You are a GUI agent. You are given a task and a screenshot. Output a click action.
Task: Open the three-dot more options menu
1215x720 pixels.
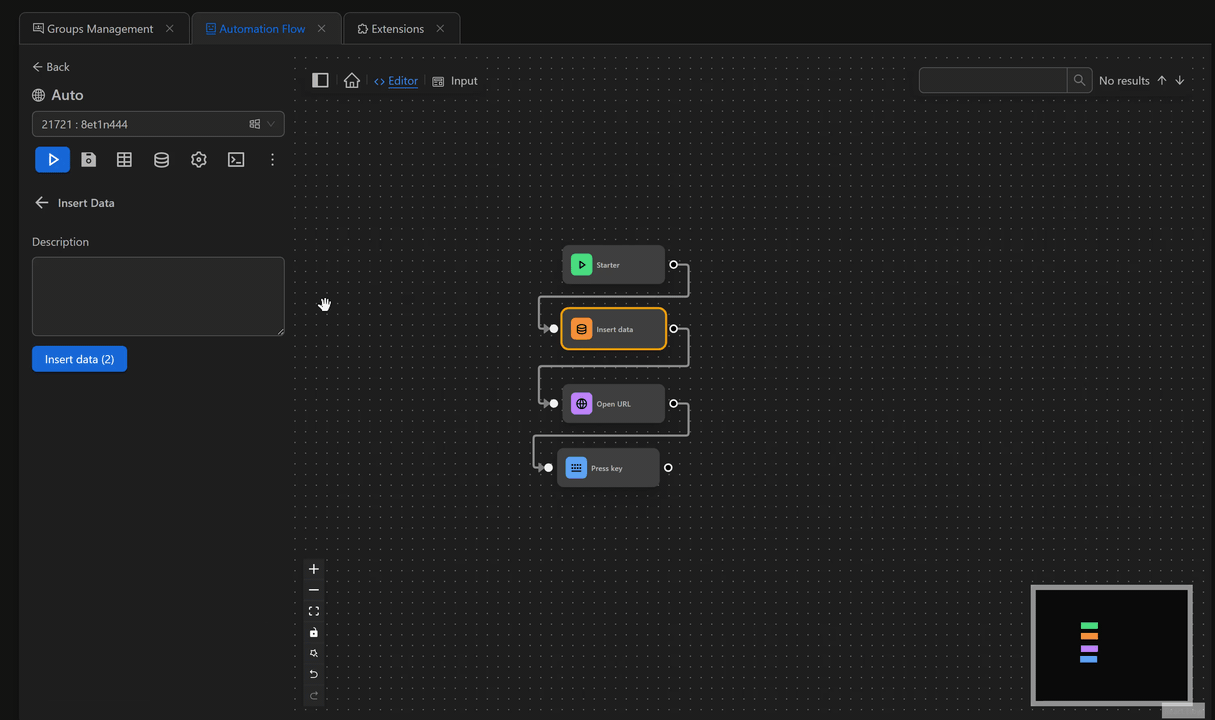(272, 159)
